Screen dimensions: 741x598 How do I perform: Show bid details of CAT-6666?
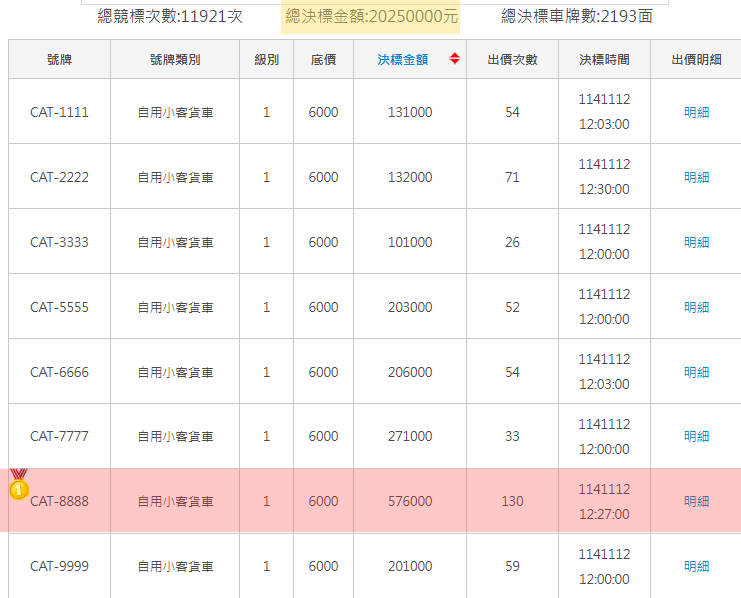click(696, 372)
